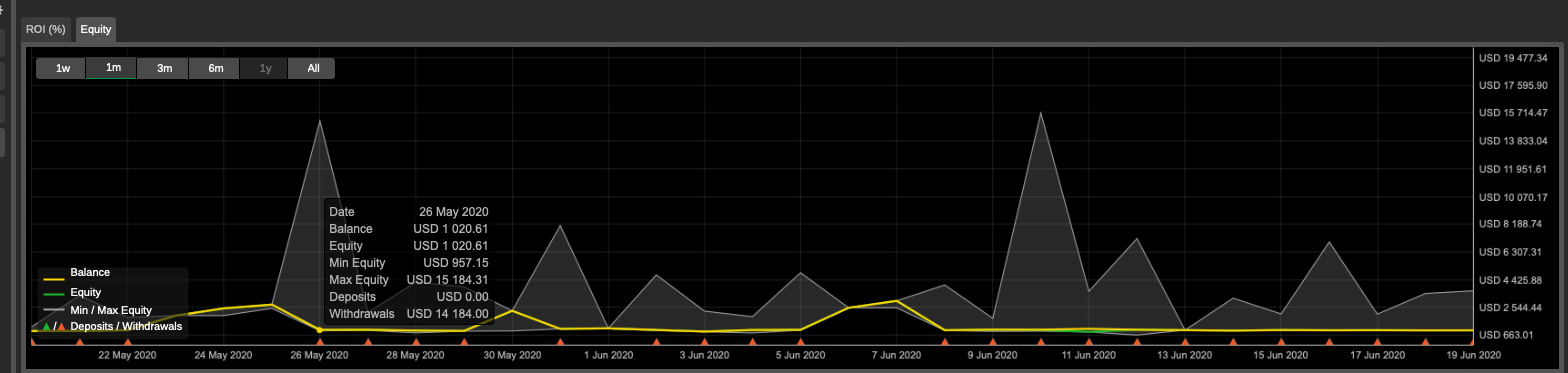Click x-axis label 7 Jun 2020

[896, 355]
